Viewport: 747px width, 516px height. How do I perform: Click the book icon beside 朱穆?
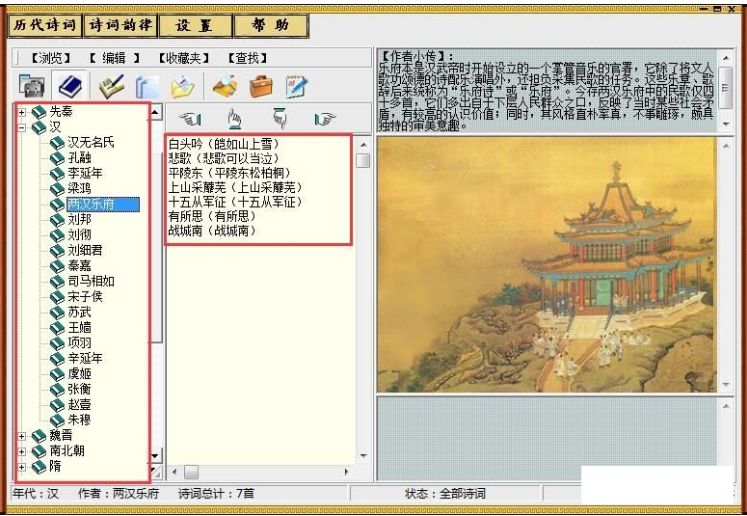[x=57, y=420]
